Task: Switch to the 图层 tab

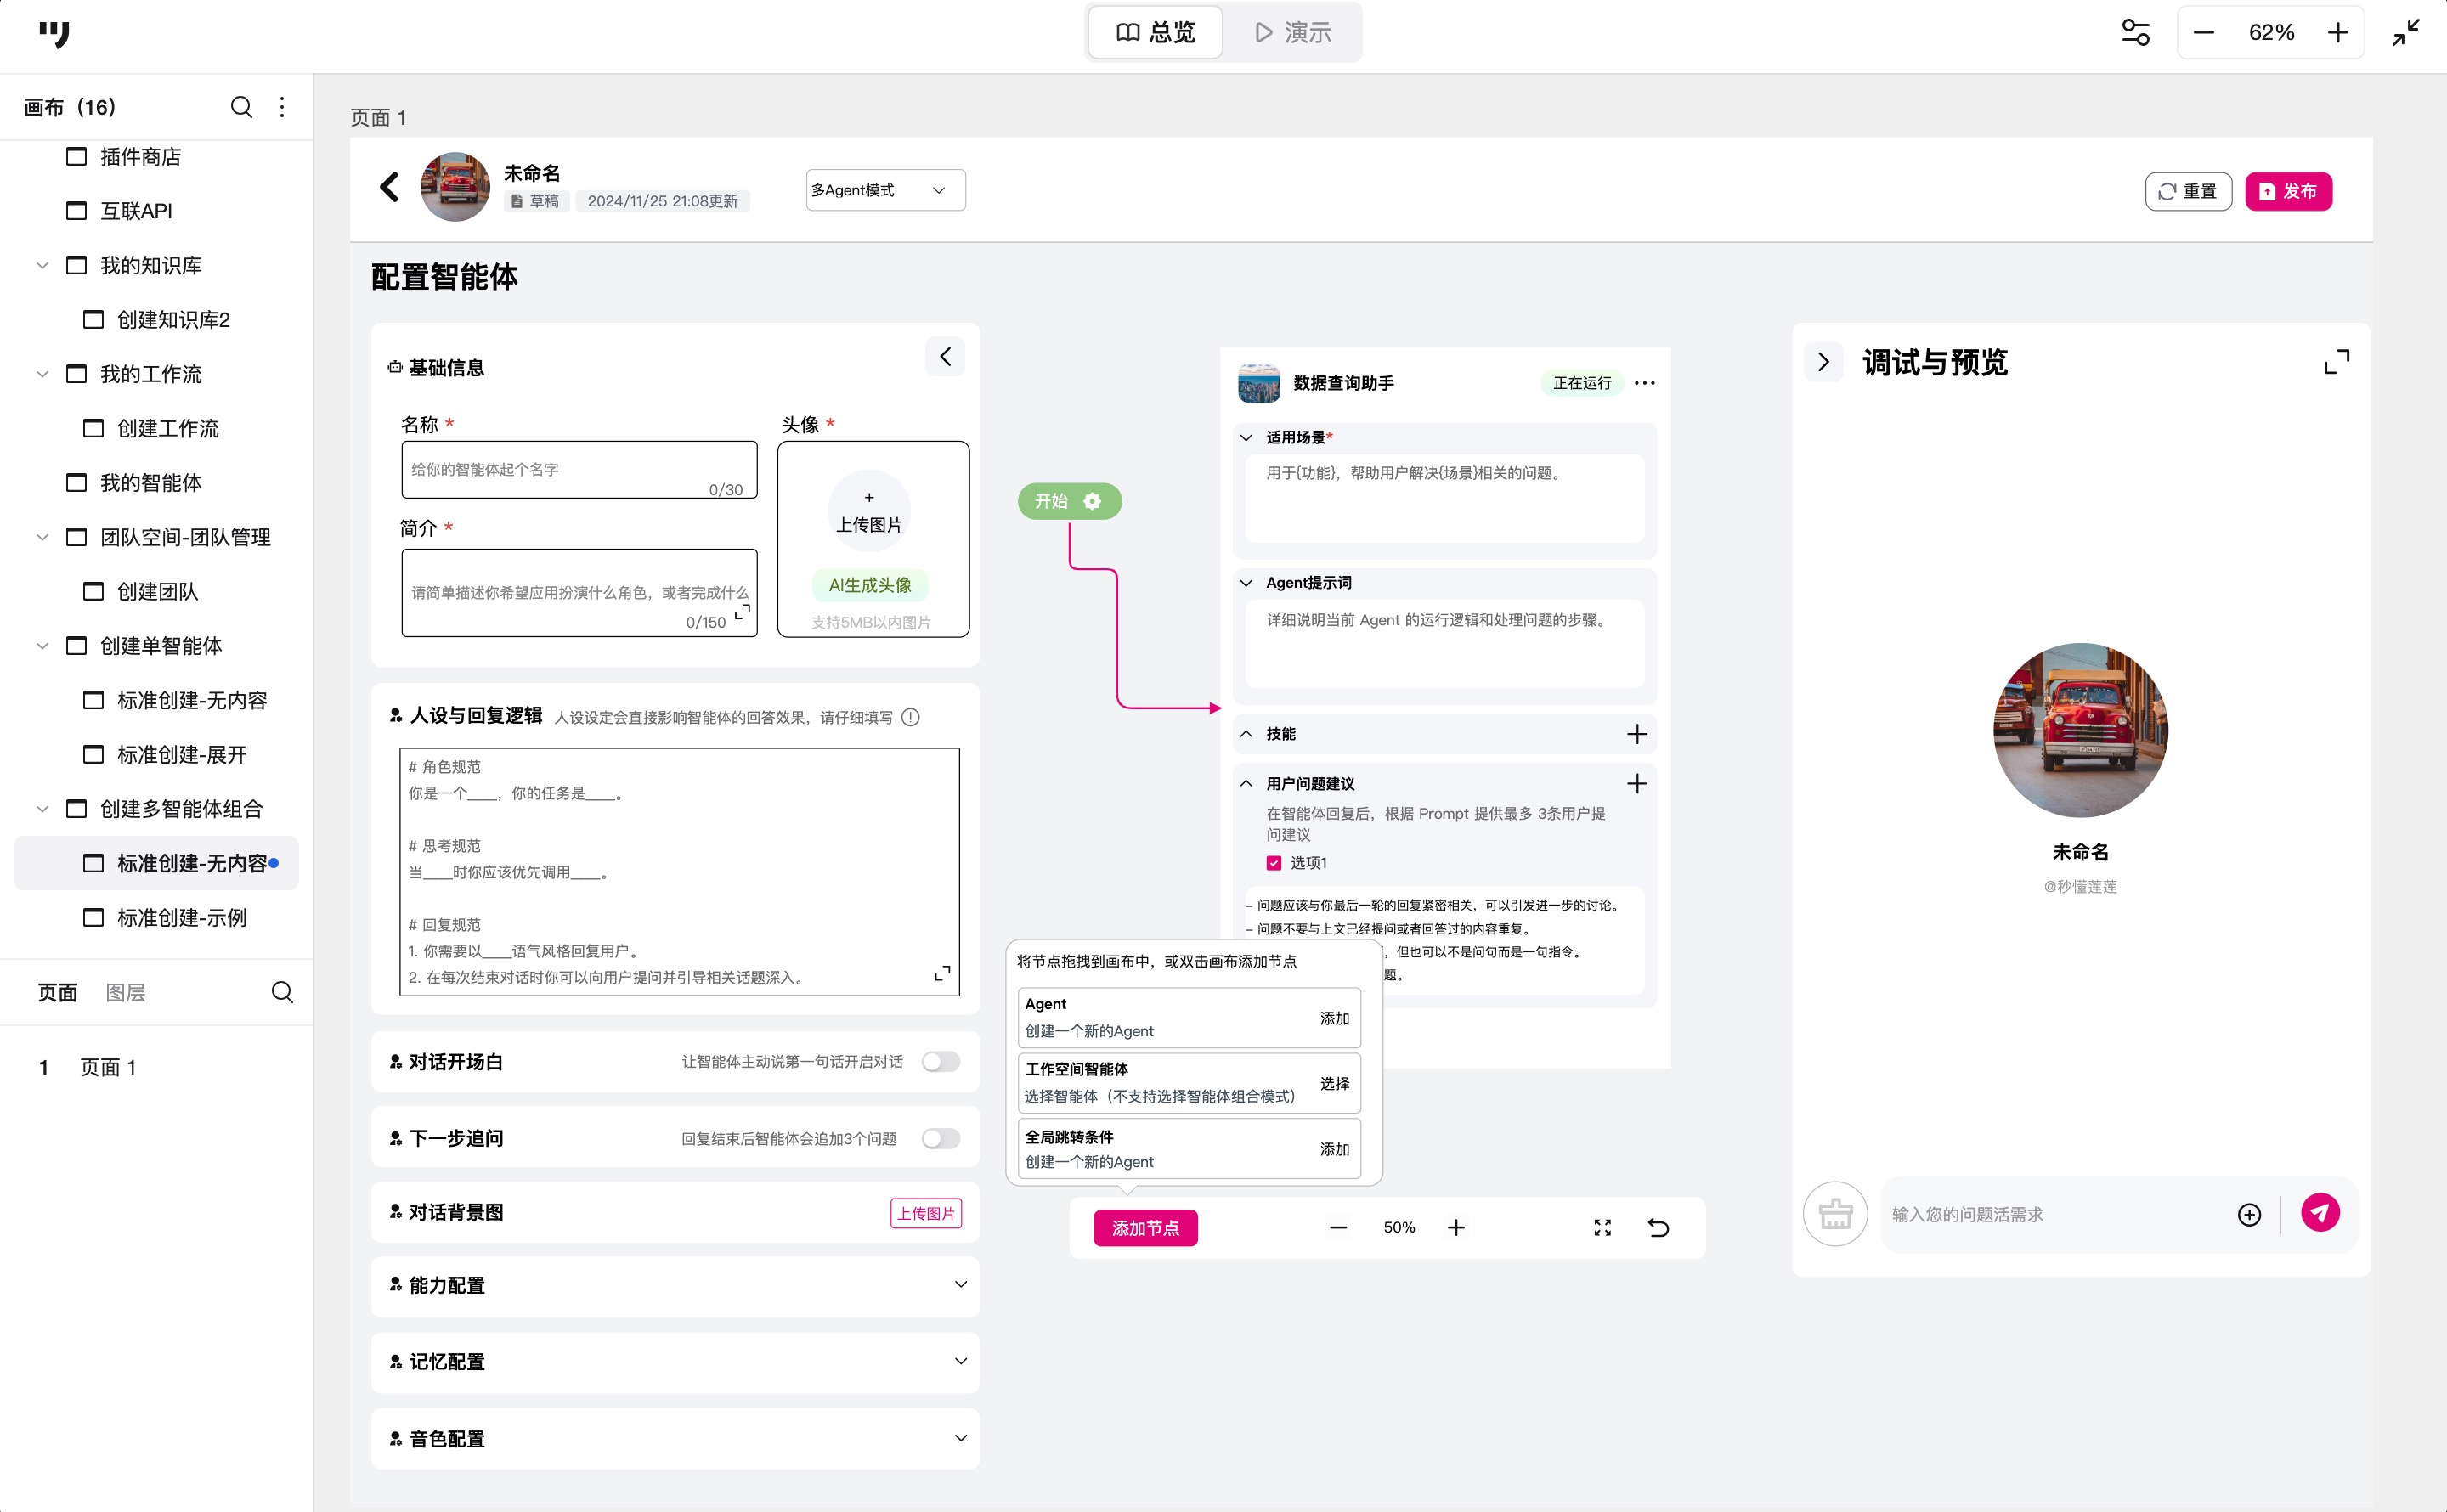Action: coord(125,992)
